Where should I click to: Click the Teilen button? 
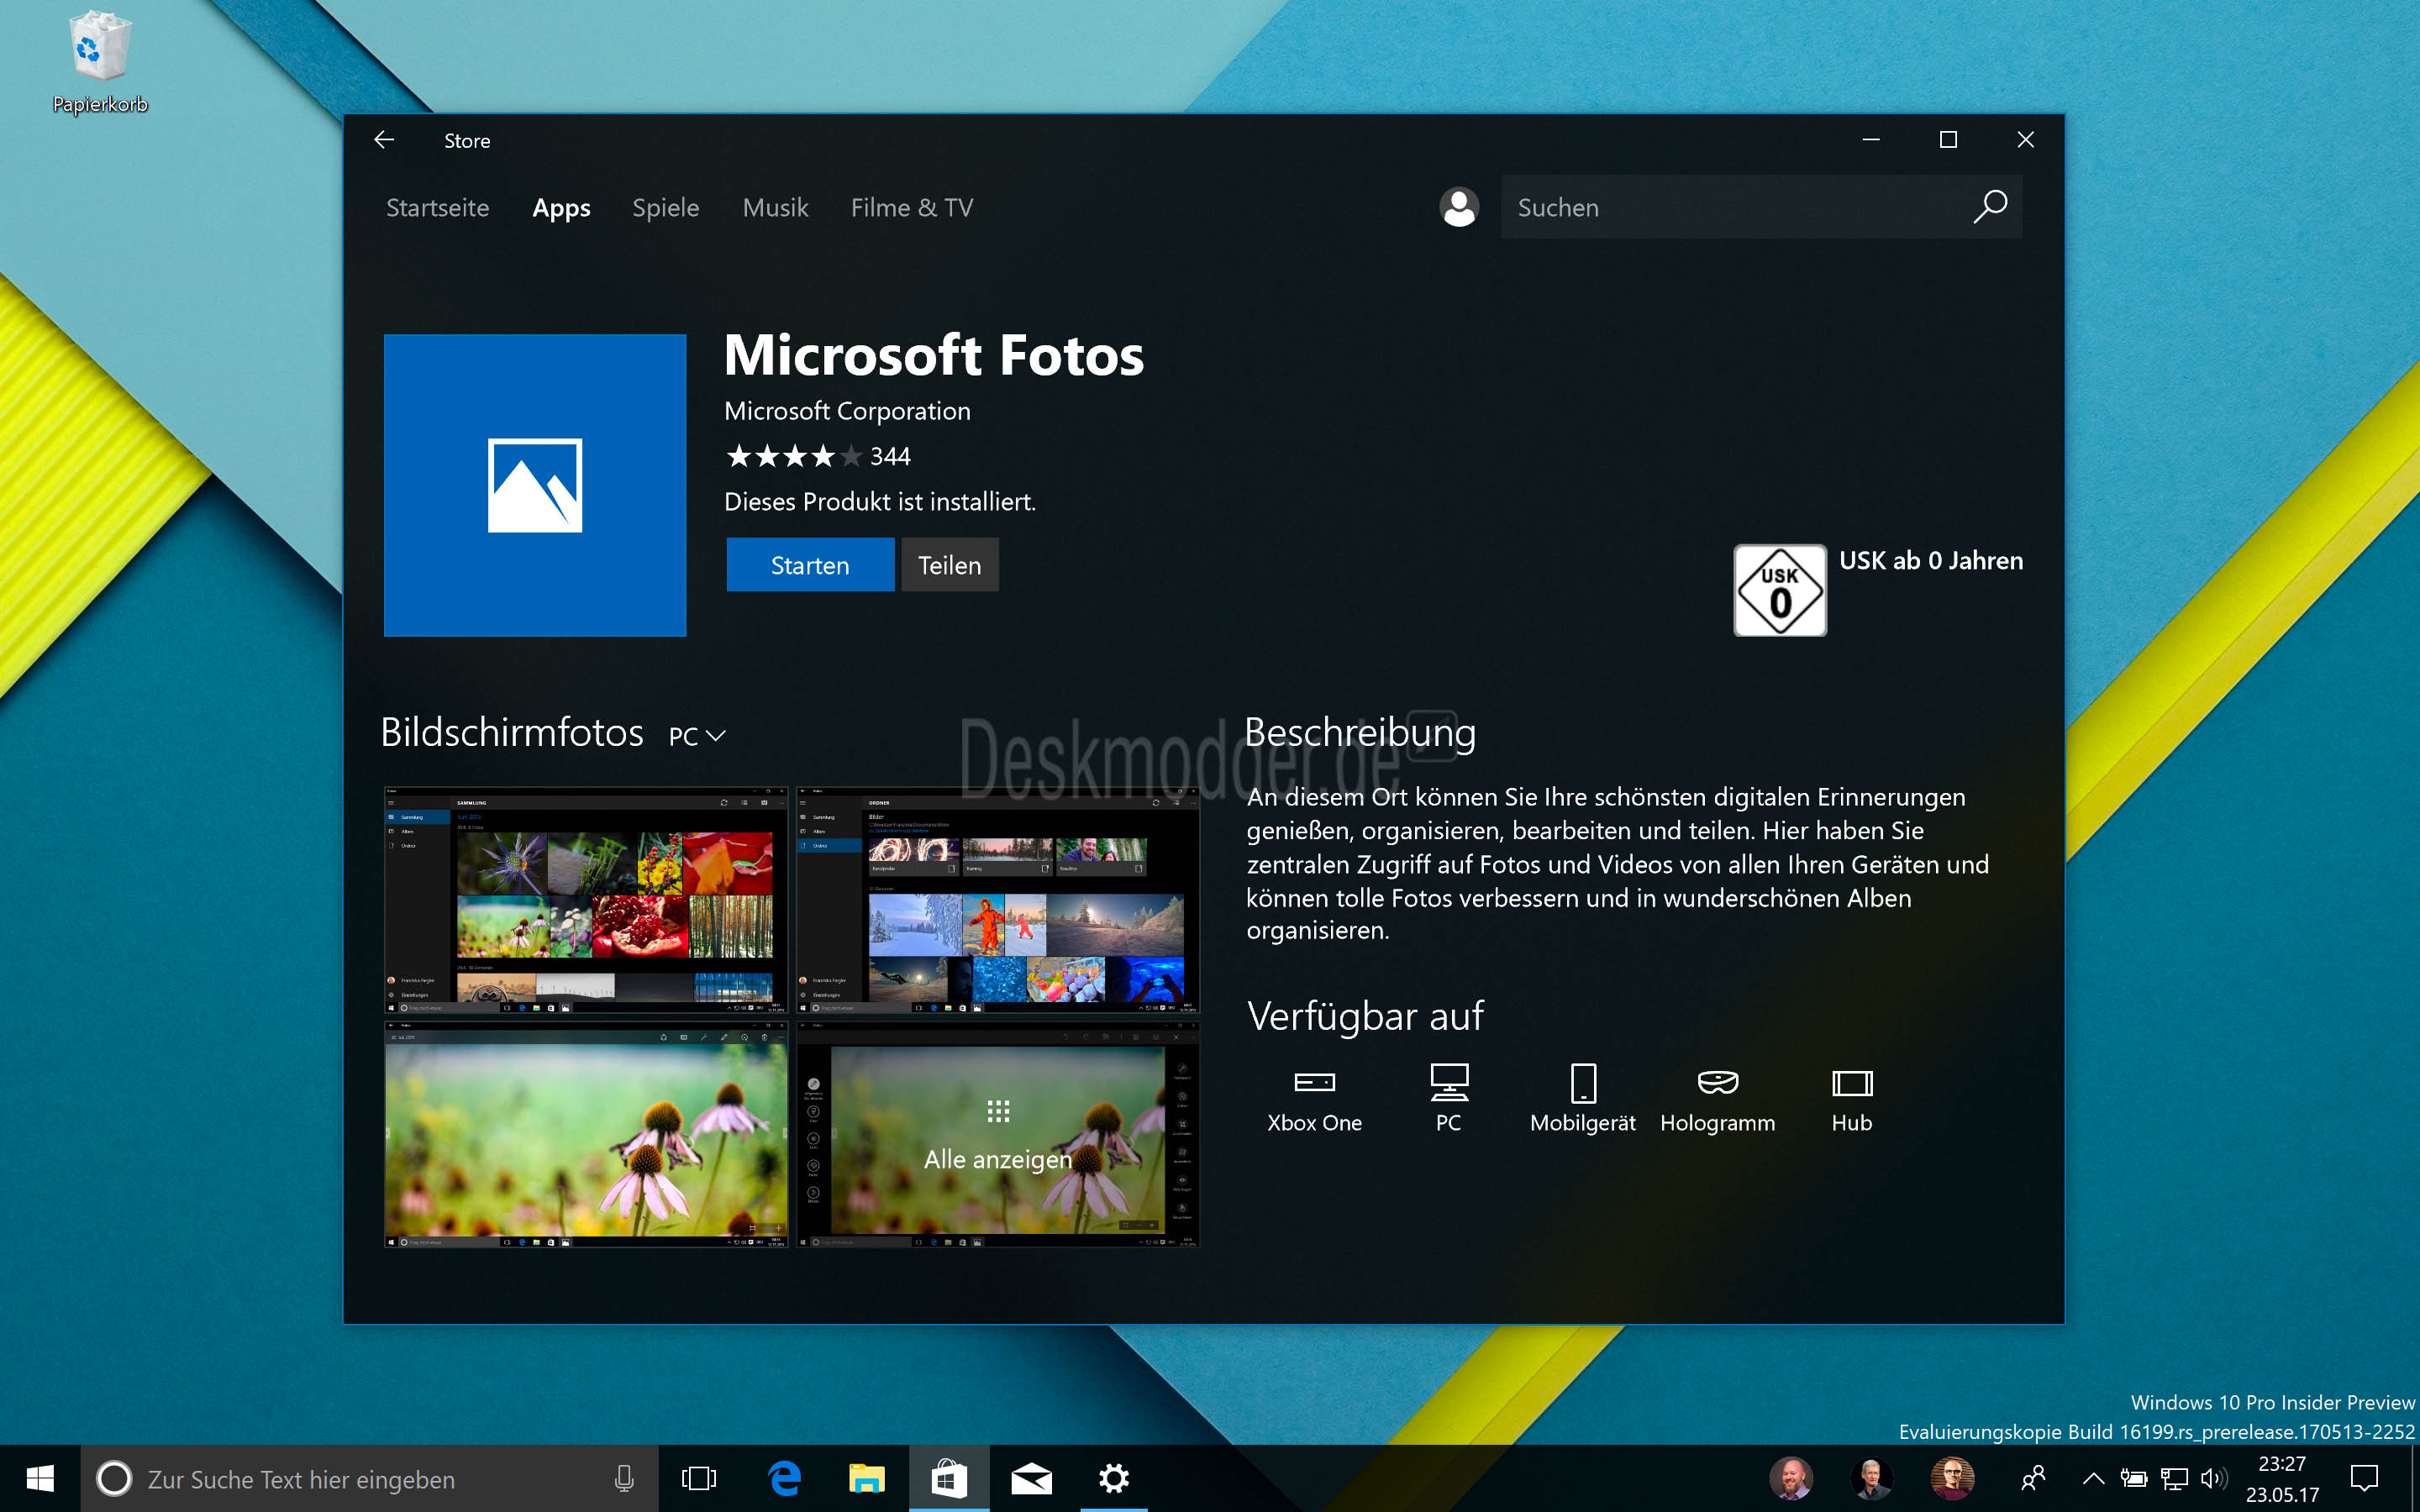click(x=949, y=565)
